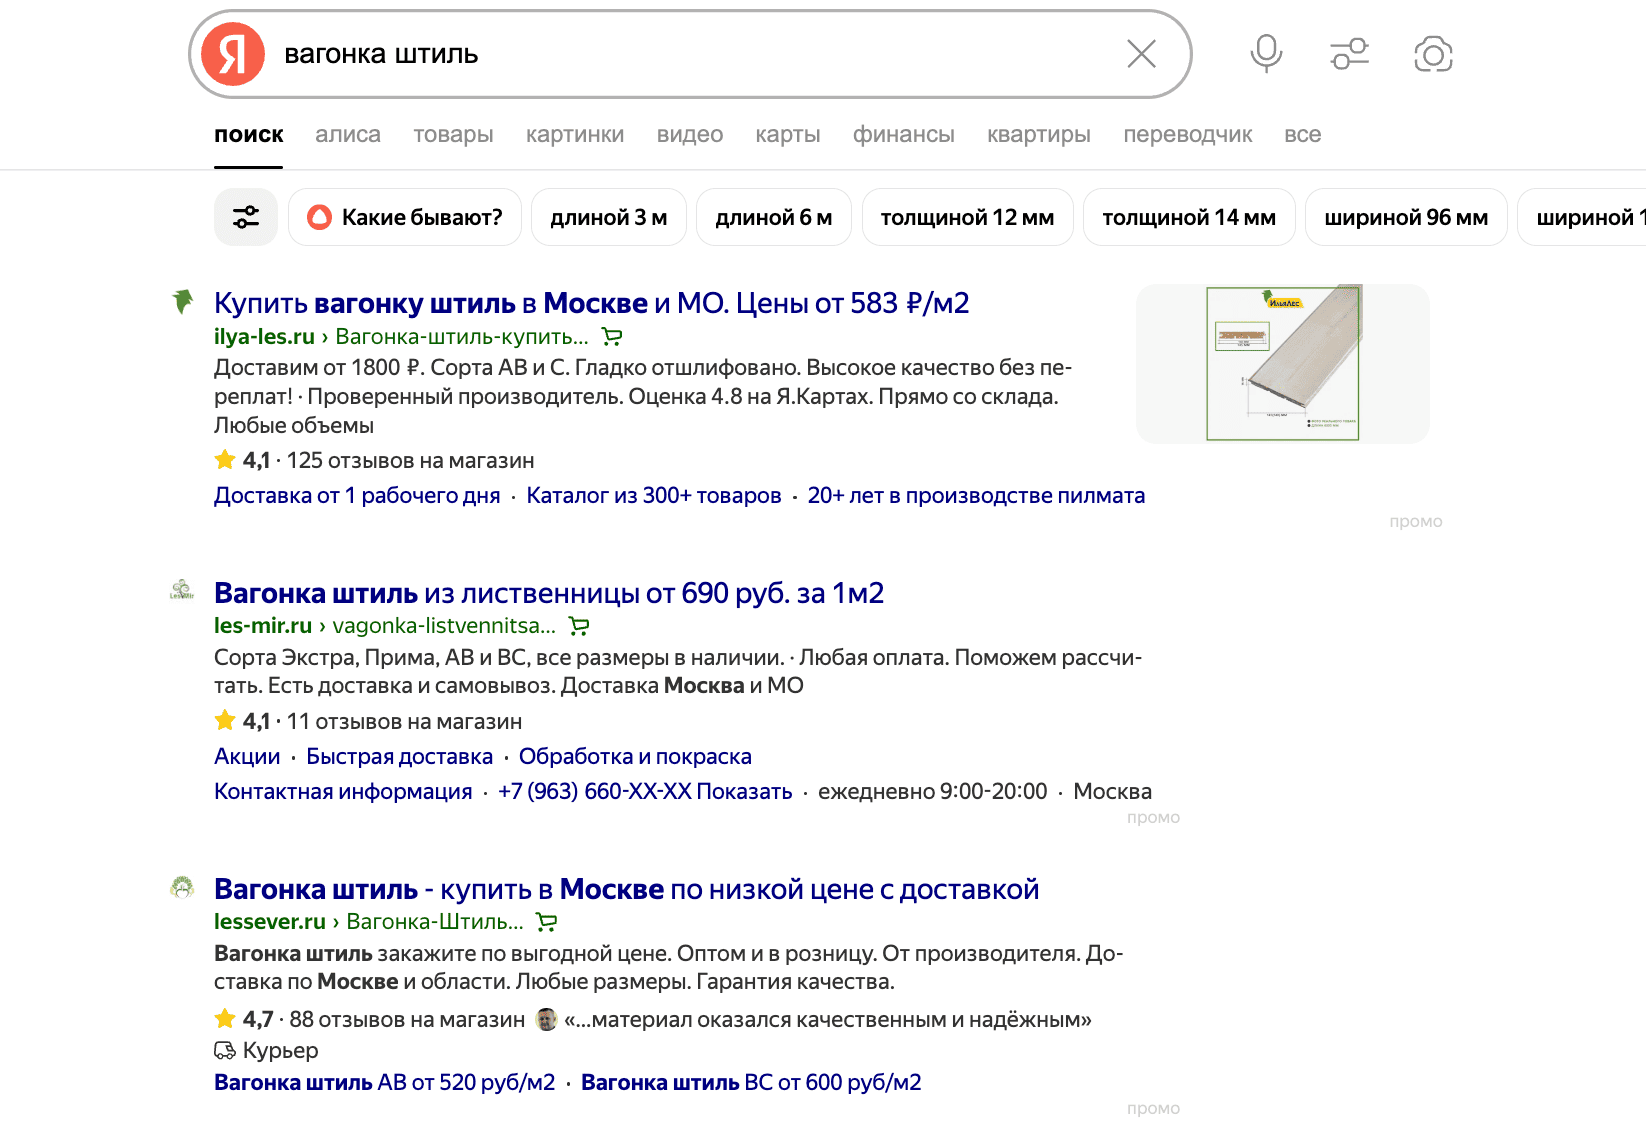
Task: Open 'Быстрая доставка' sitelink
Action: 400,757
